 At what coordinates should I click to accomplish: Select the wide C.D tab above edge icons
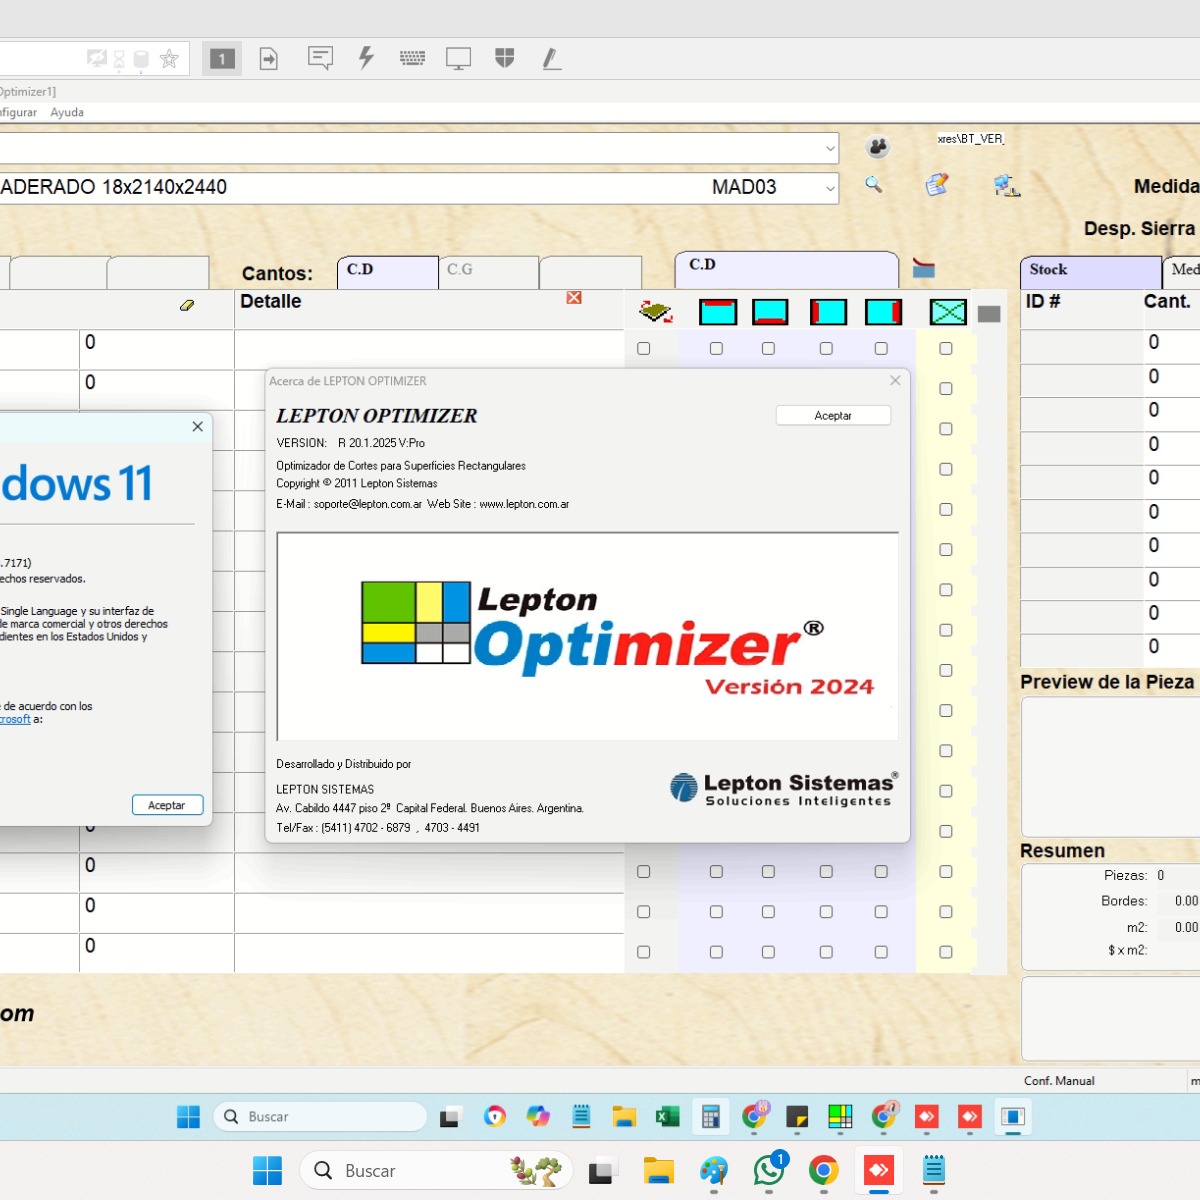[x=786, y=270]
